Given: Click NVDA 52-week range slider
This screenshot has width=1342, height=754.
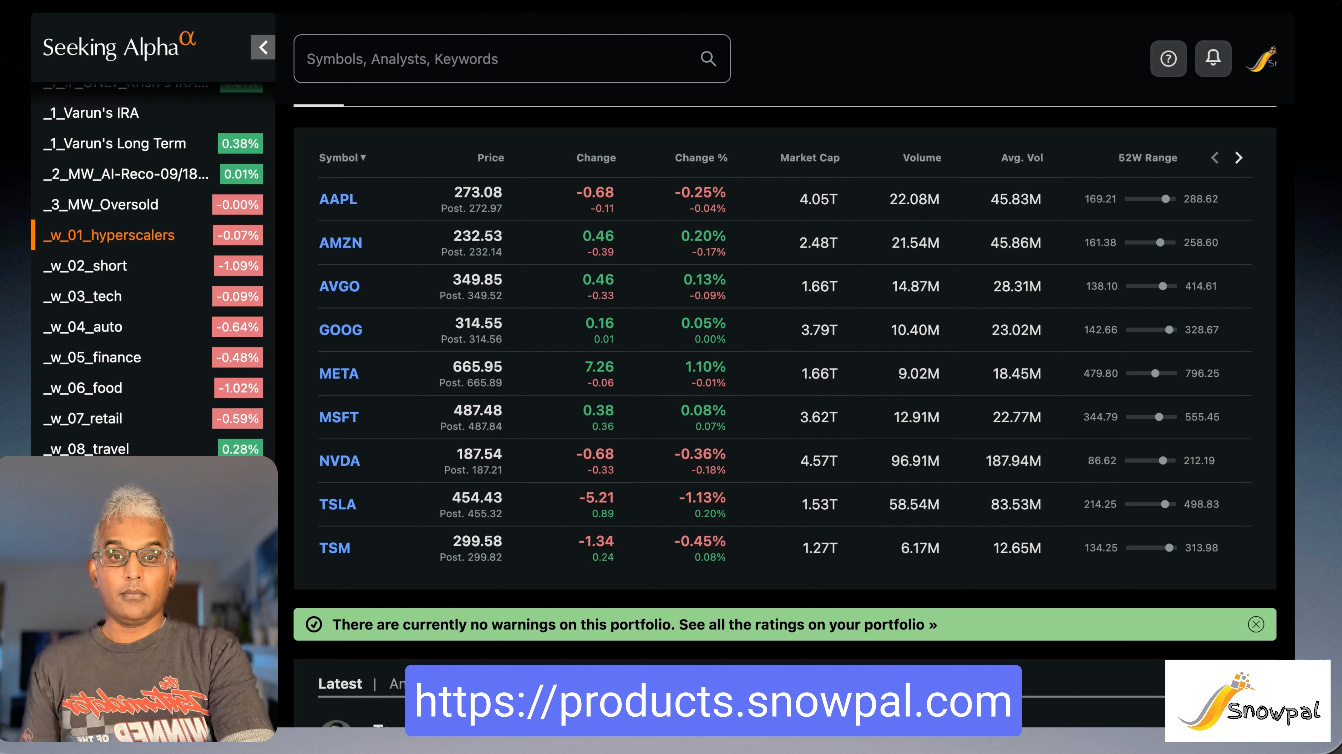Looking at the screenshot, I should coord(1151,461).
